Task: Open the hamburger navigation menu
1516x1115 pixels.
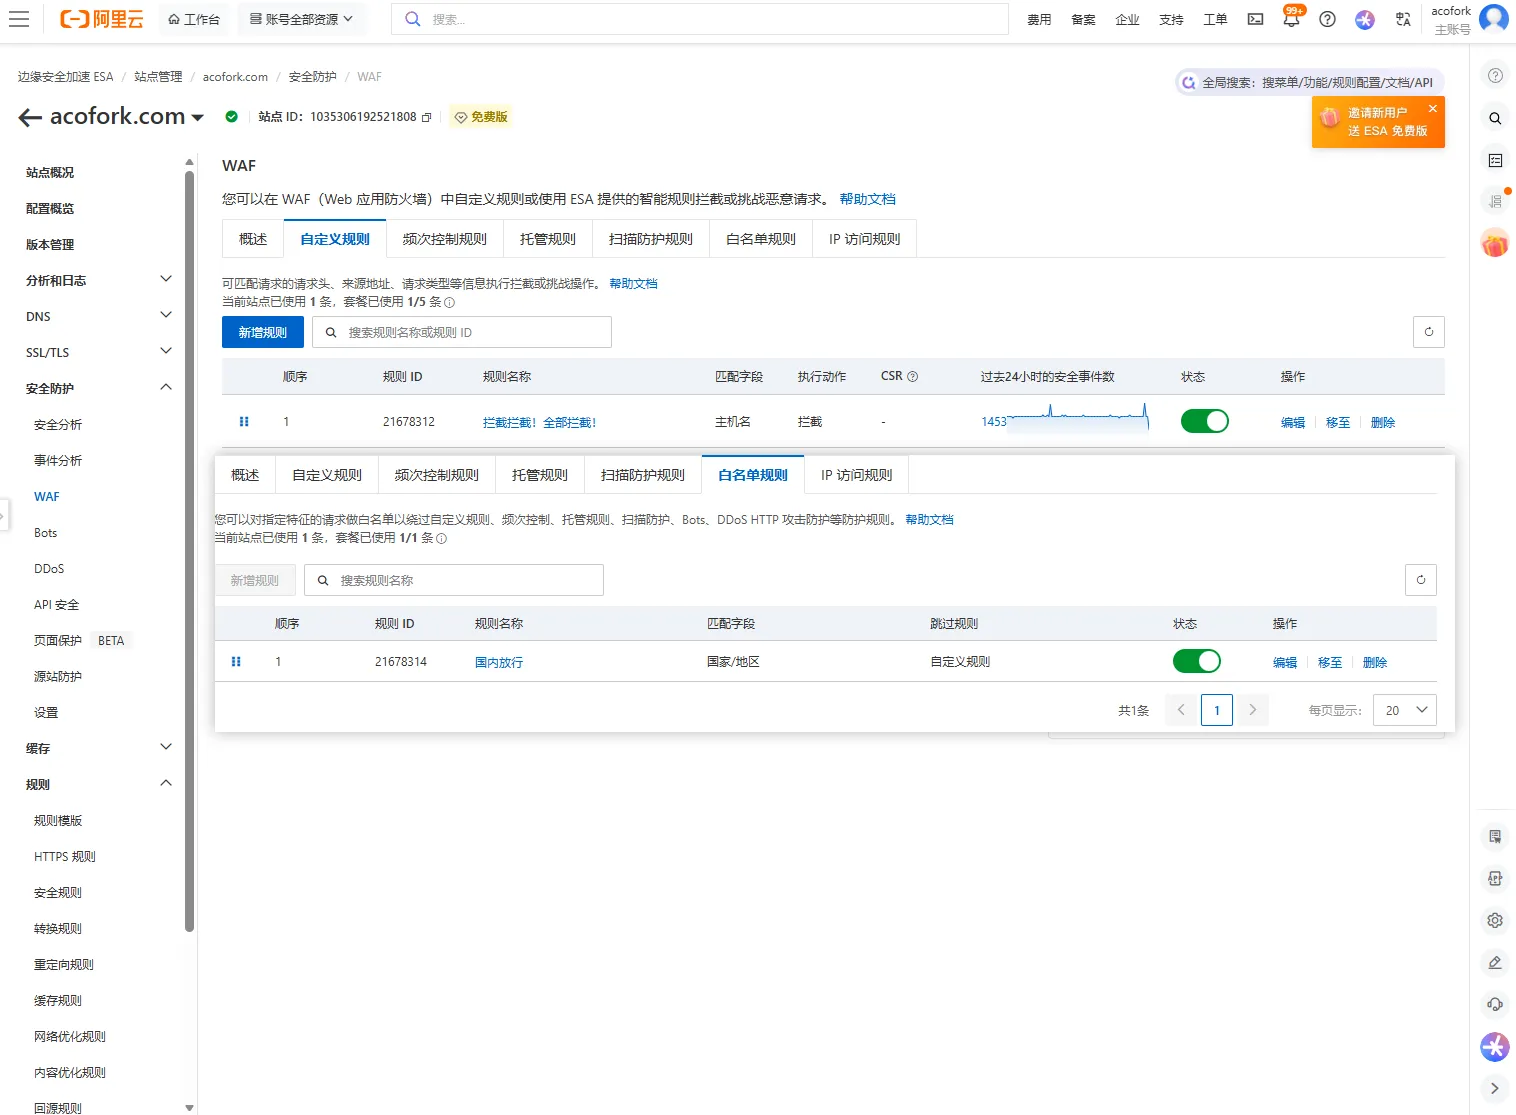Action: [19, 19]
